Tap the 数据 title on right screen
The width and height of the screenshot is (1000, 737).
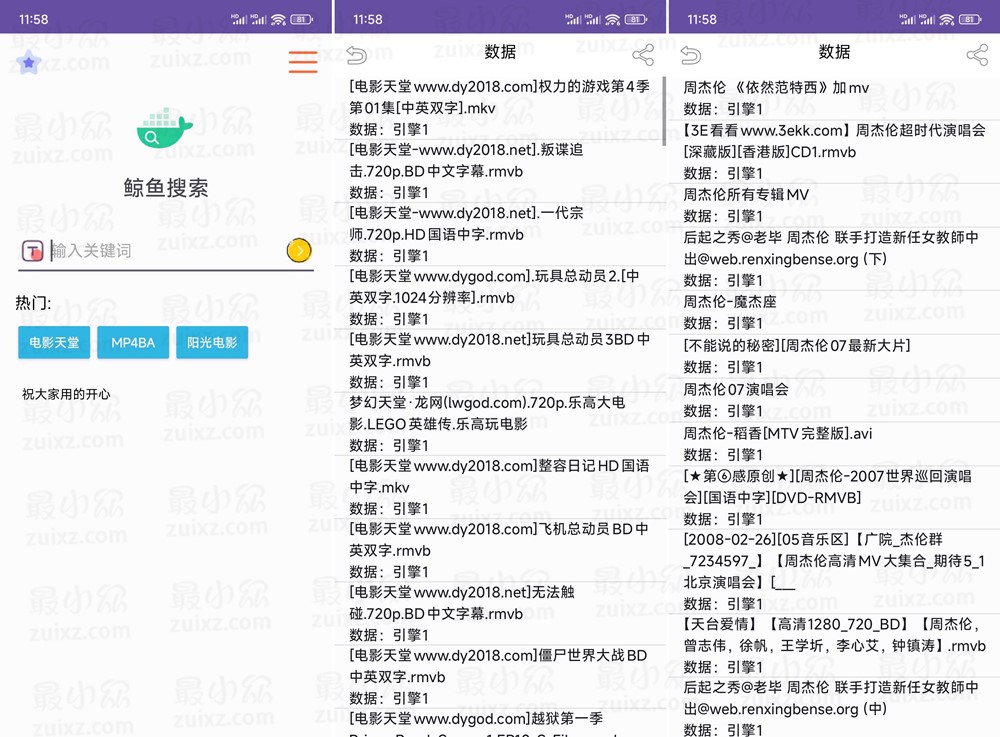pos(834,52)
